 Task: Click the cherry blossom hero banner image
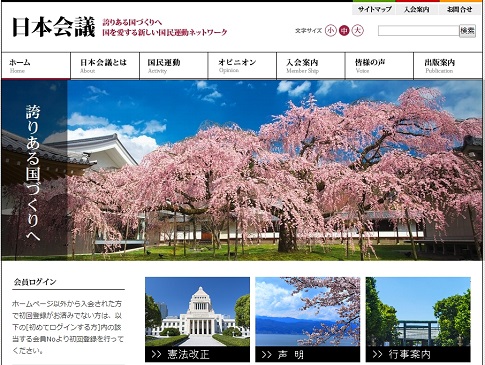242,170
